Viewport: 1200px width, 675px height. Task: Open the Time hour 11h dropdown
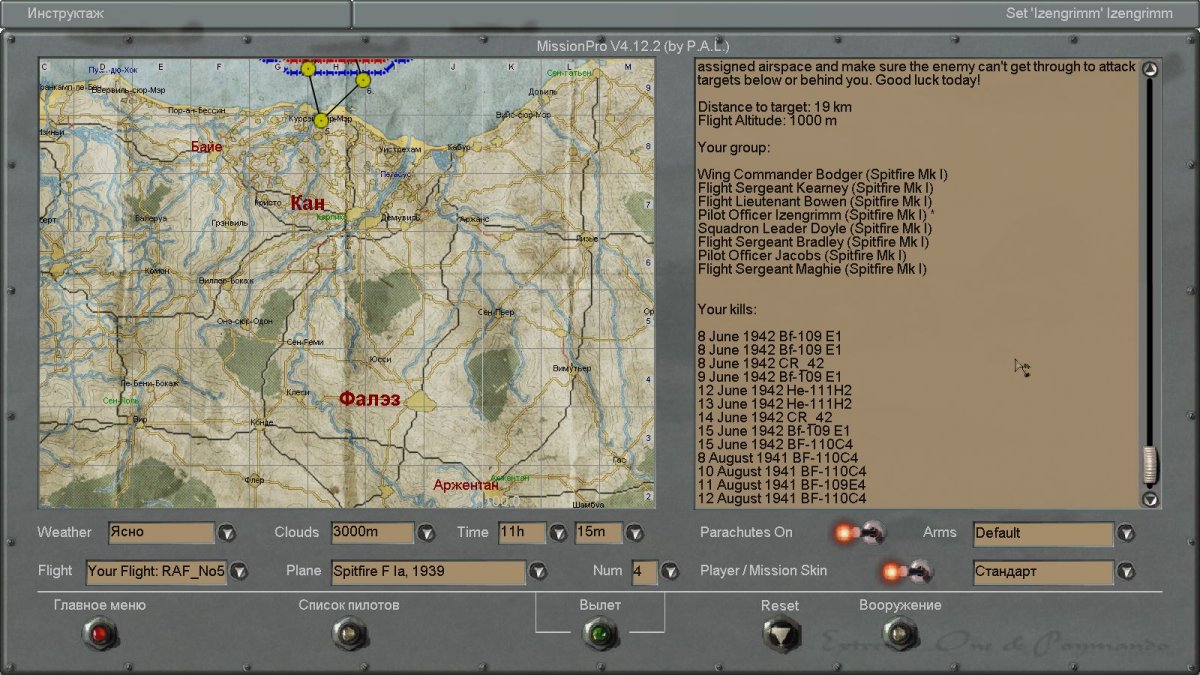coord(558,533)
